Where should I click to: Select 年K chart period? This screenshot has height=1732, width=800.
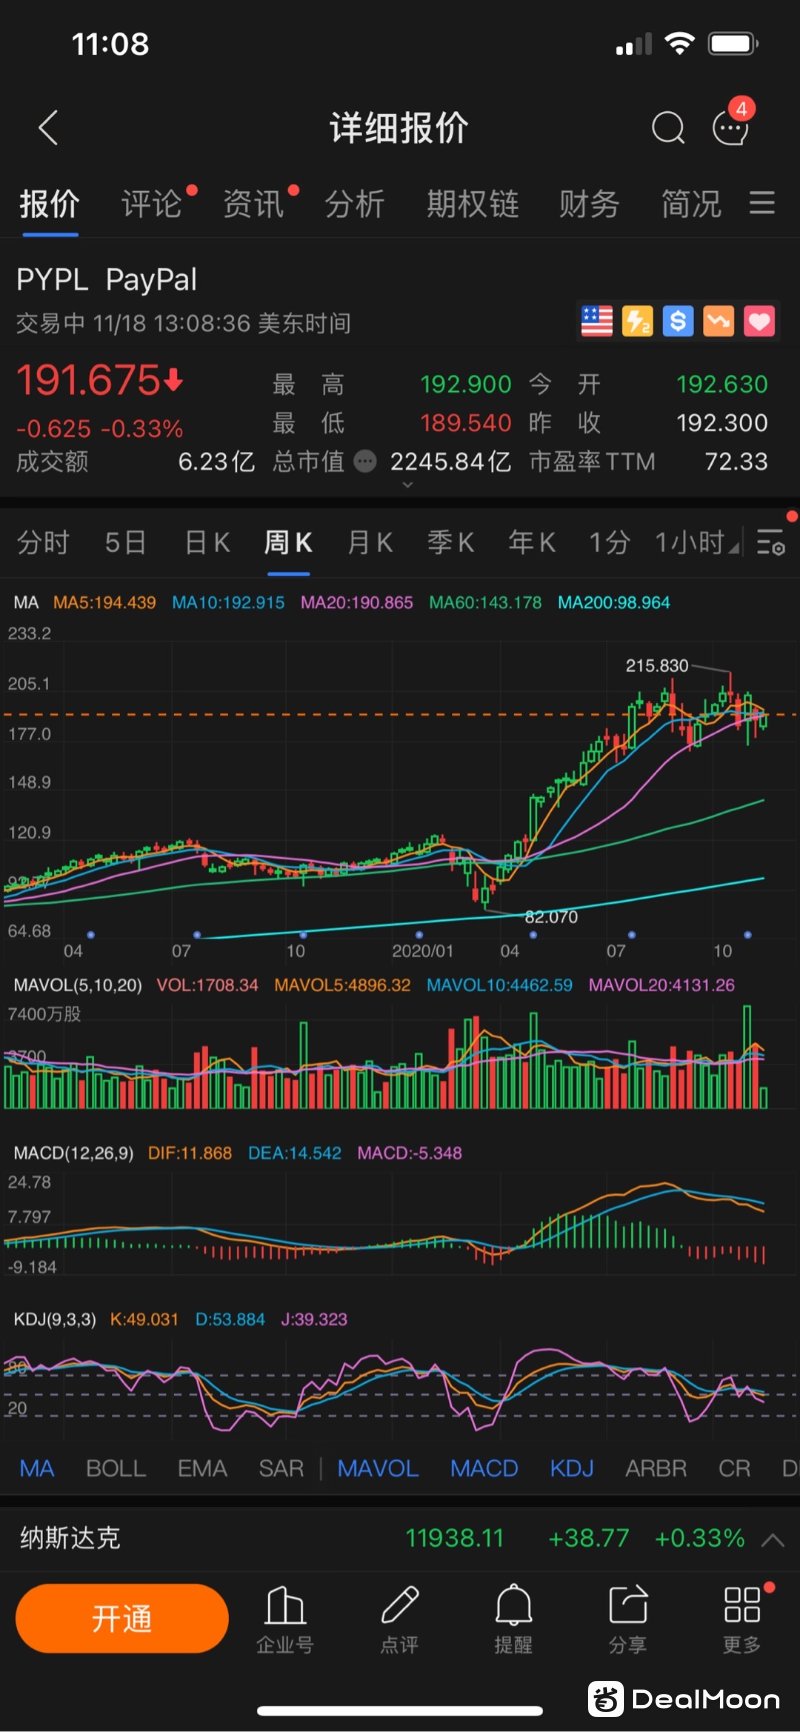pyautogui.click(x=531, y=543)
